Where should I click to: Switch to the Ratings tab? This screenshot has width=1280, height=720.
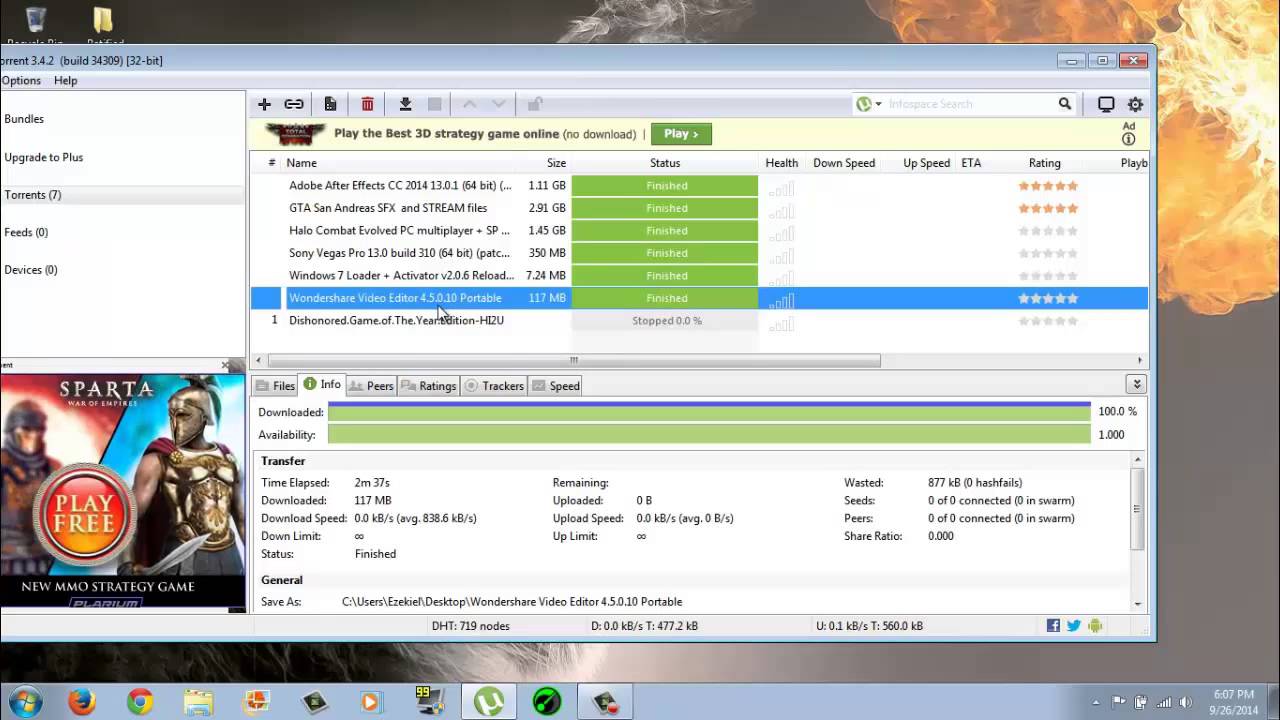point(428,386)
